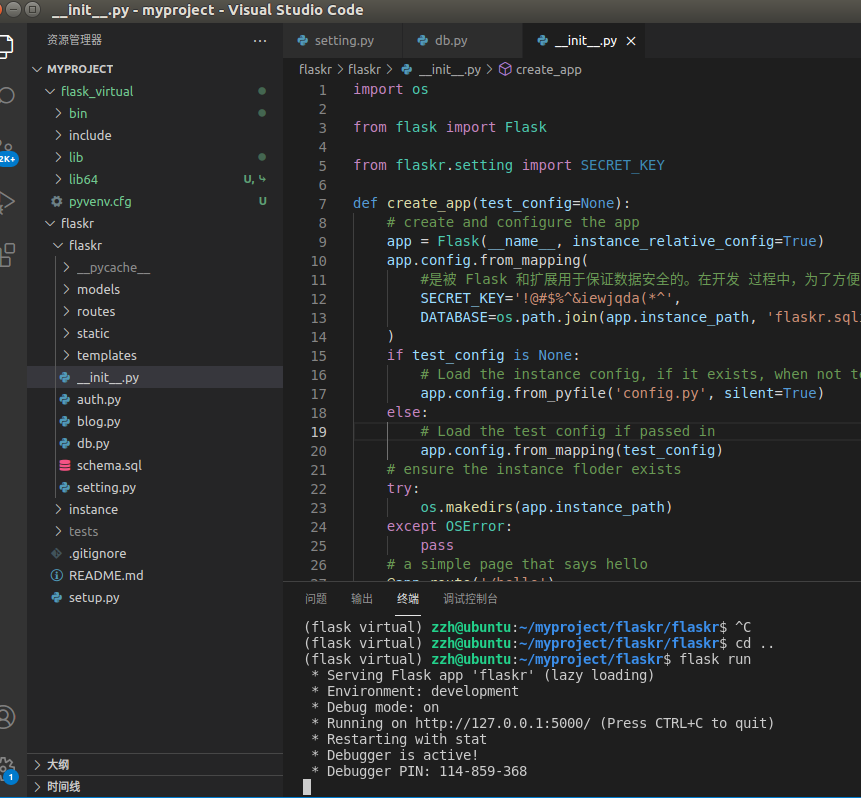Viewport: 861px width, 798px height.
Task: Open the Accounts menu icon
Action: 7,717
